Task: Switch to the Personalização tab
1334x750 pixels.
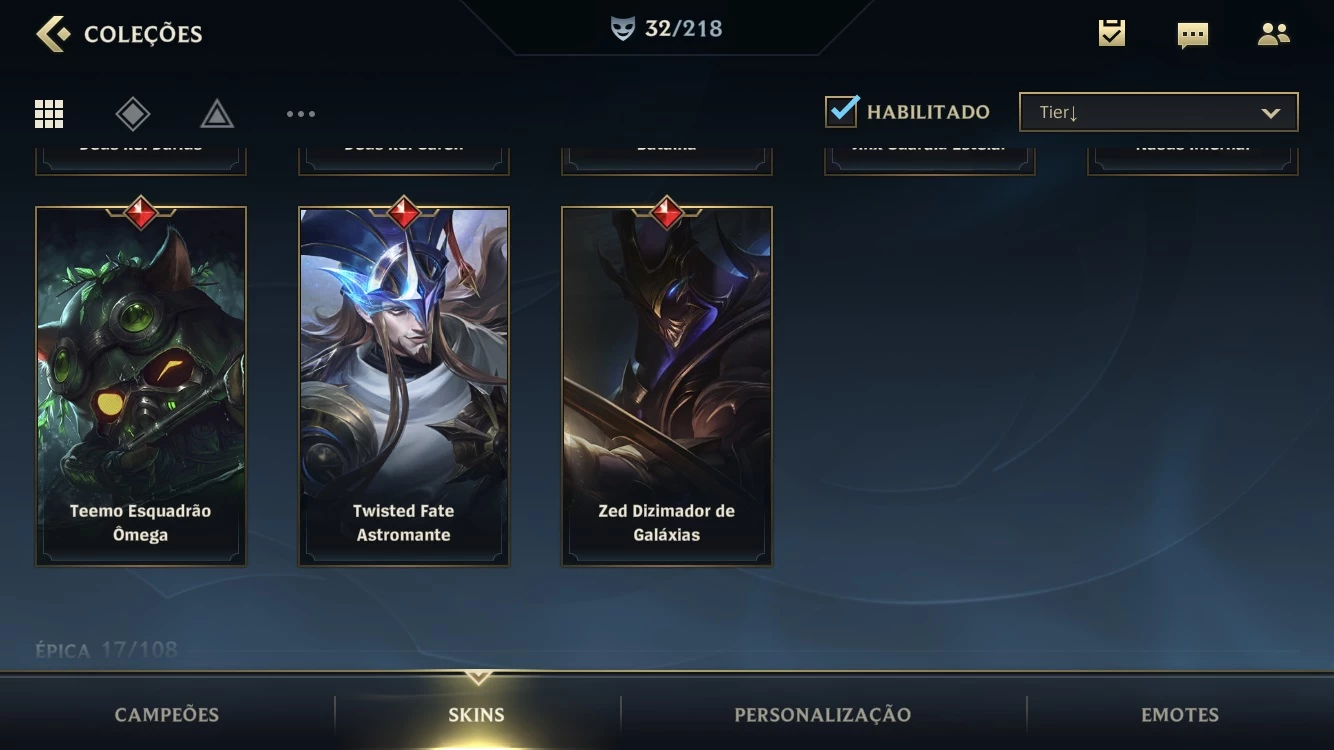Action: [823, 715]
